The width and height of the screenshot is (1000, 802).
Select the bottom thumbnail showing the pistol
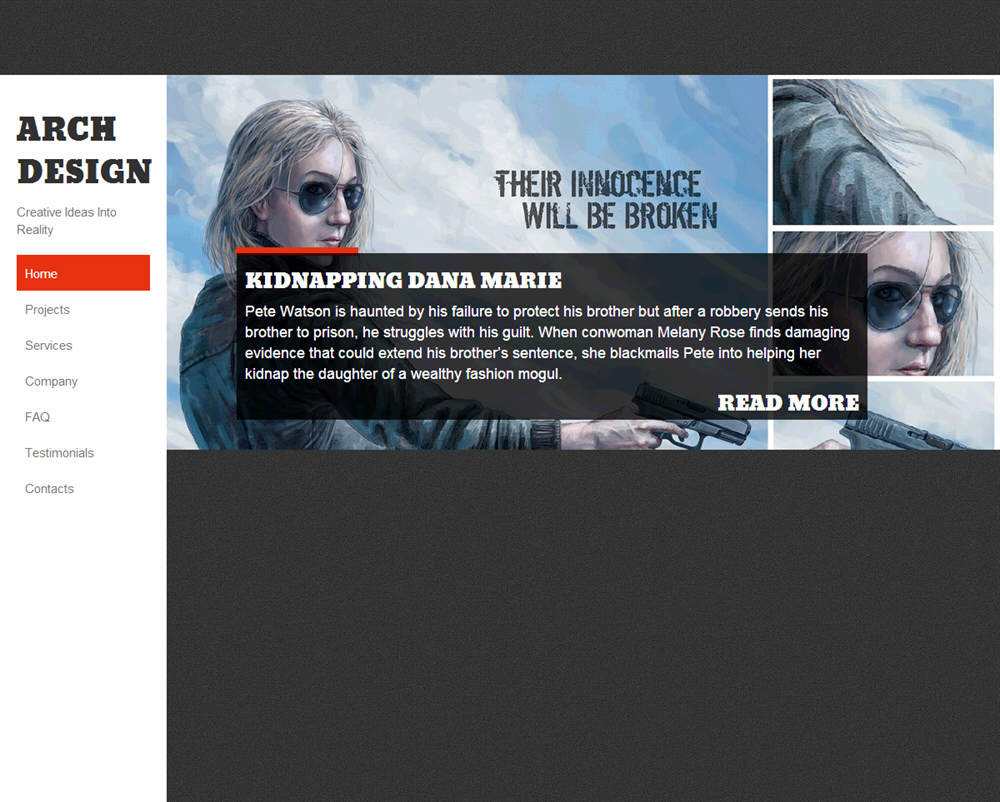coord(883,416)
